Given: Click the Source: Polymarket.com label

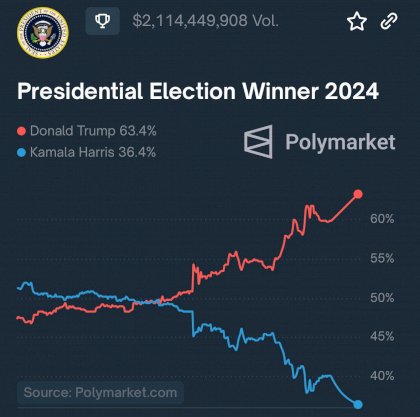Looking at the screenshot, I should [100, 392].
